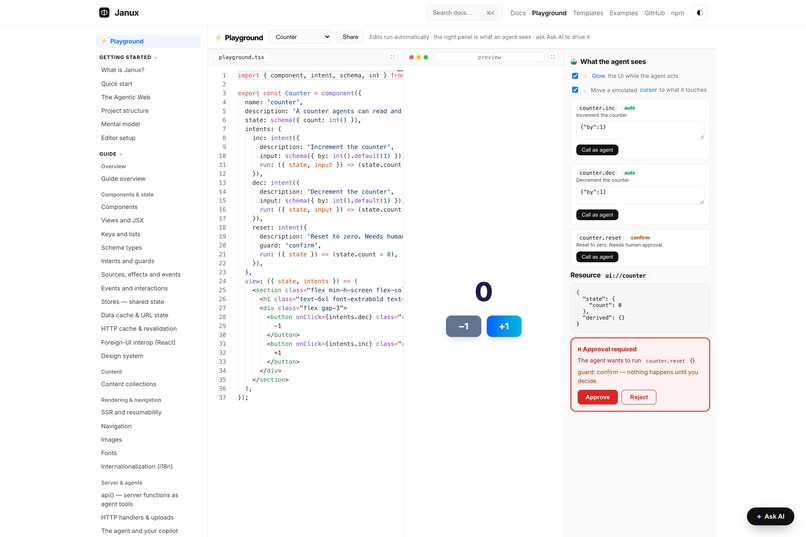This screenshot has width=806, height=537.
Task: Open What is Janux? page
Action: coord(122,70)
